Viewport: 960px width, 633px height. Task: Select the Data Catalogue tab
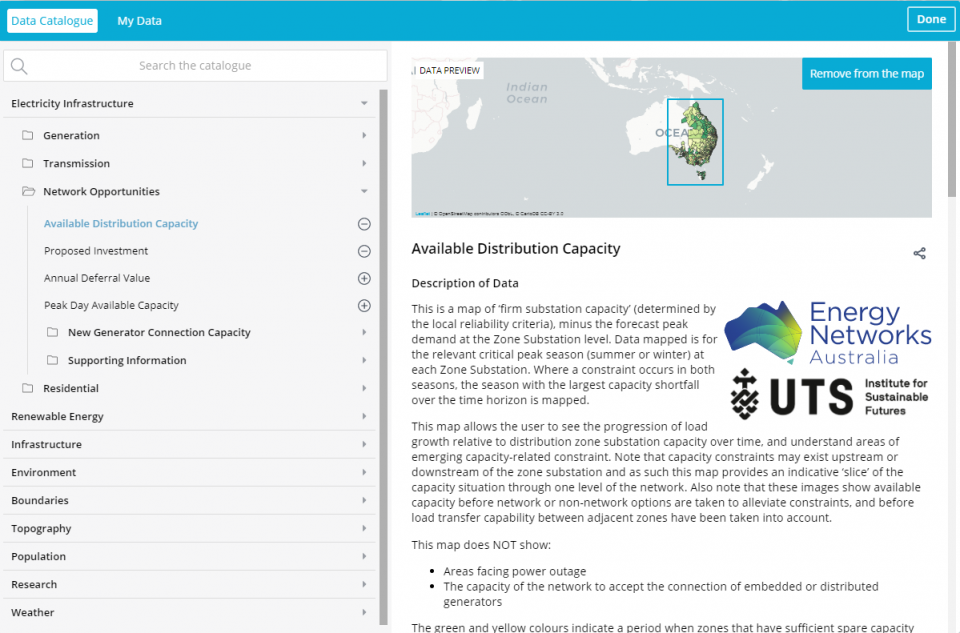[x=52, y=20]
